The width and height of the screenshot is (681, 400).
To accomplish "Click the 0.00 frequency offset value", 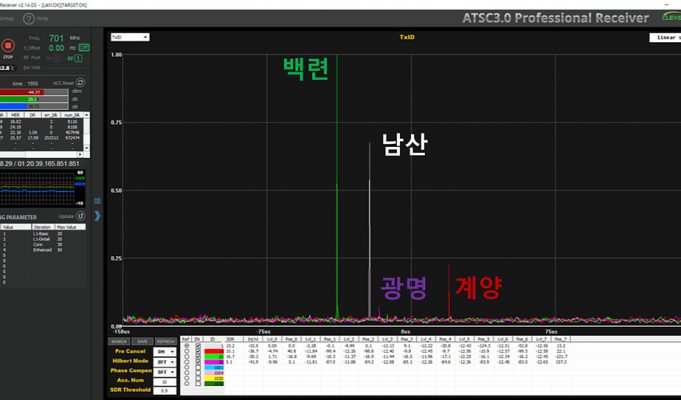I will coord(56,48).
